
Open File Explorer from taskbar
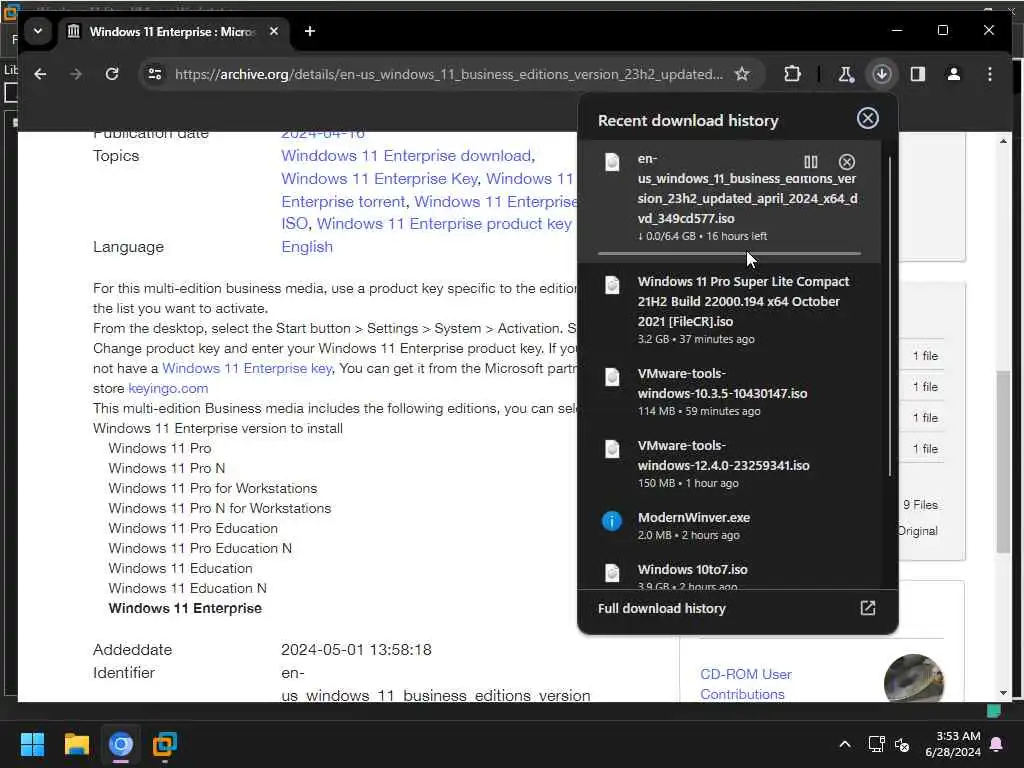pyautogui.click(x=76, y=744)
